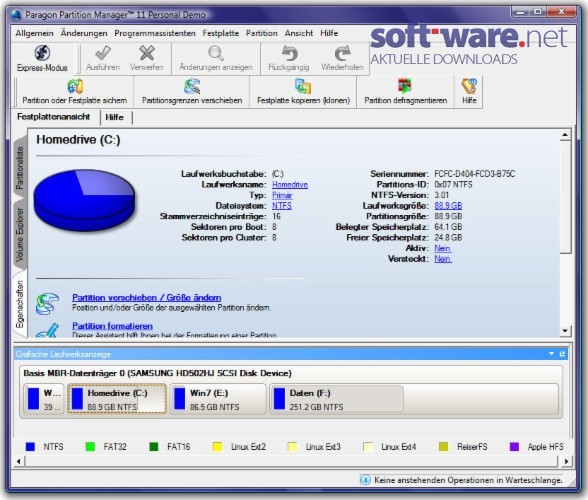
Task: Click the Ausführen checkmark icon
Action: point(102,53)
